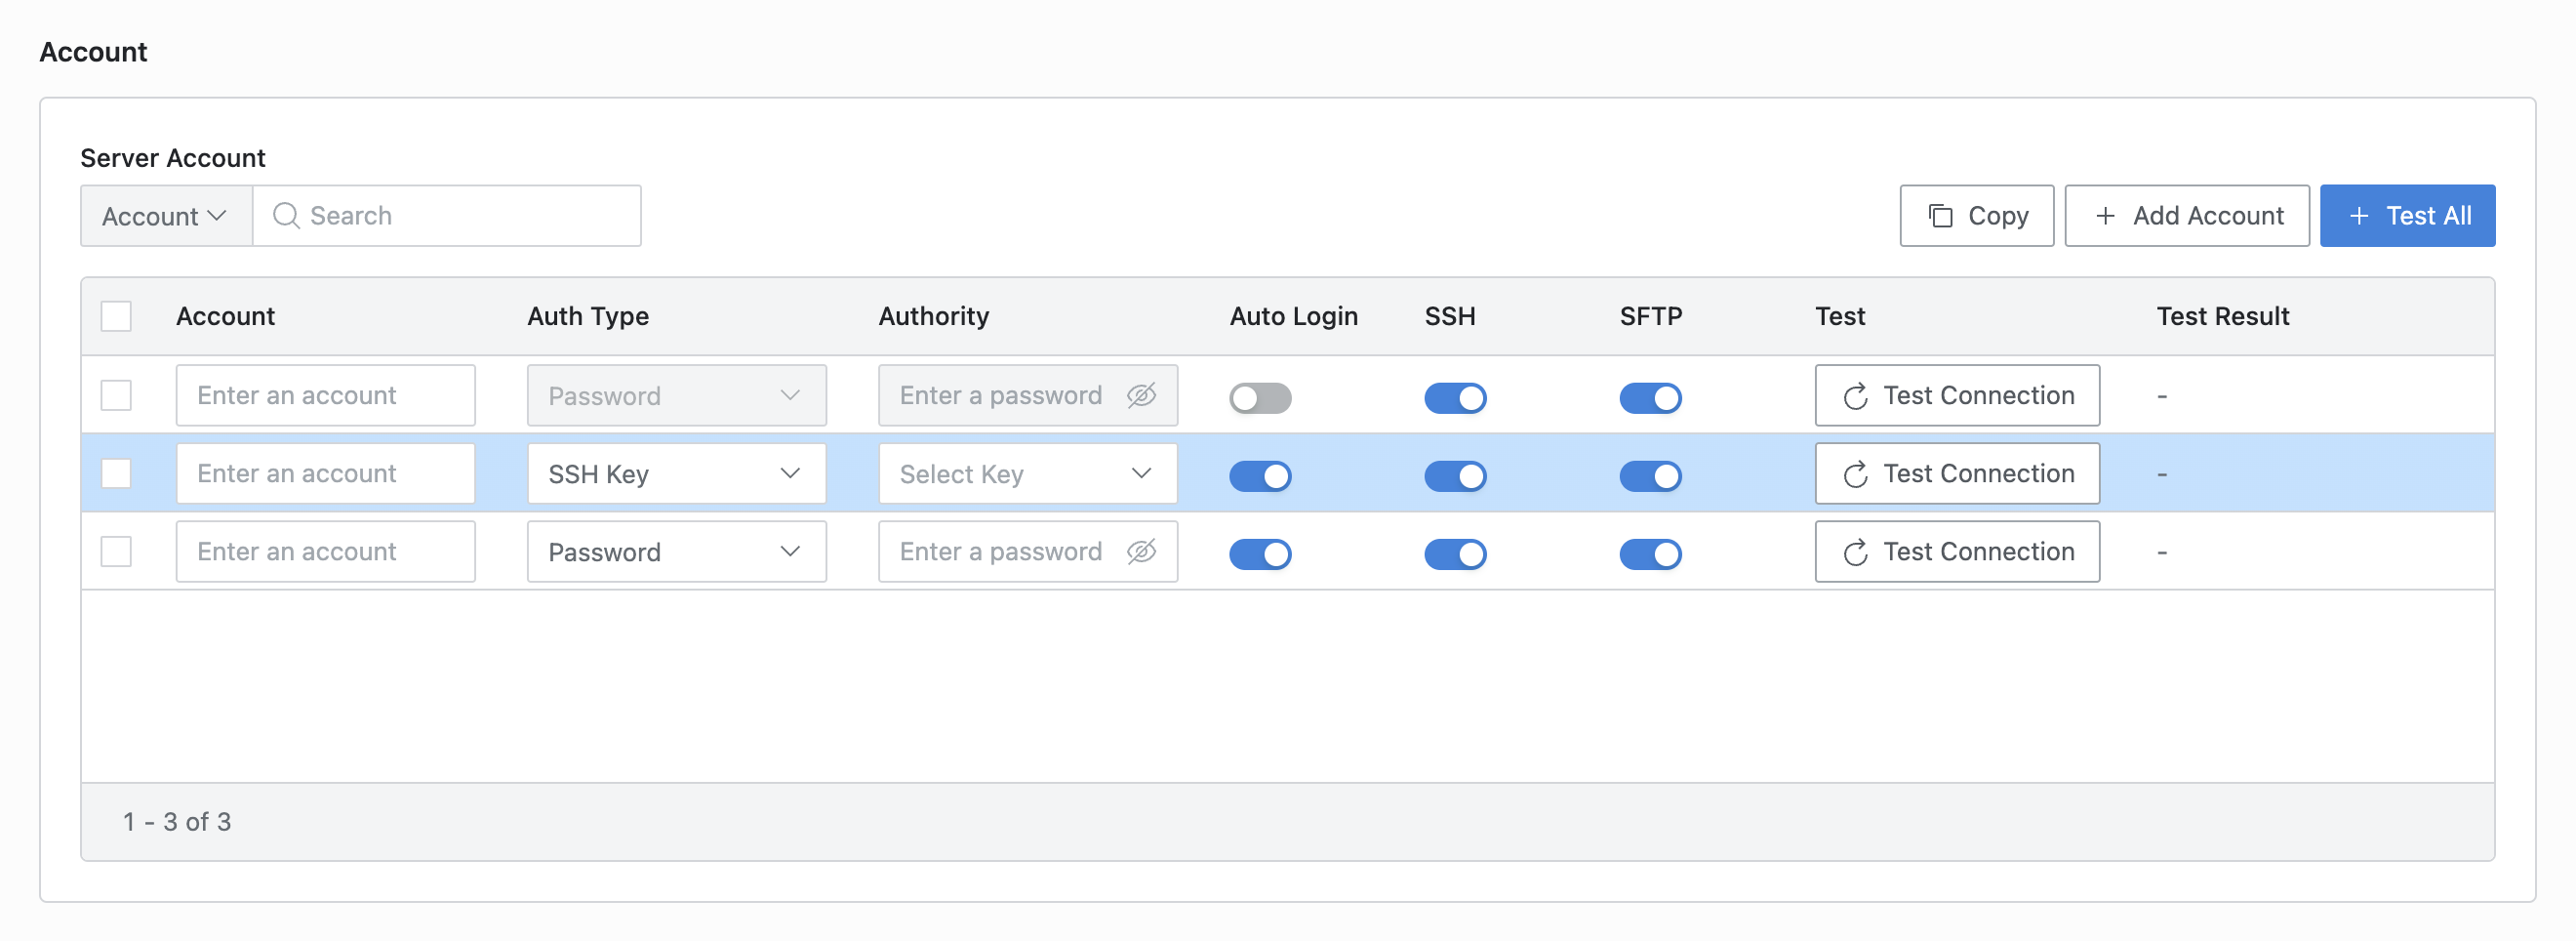Image resolution: width=2576 pixels, height=941 pixels.
Task: Click refresh icon in third row Test Connection
Action: [x=1855, y=553]
